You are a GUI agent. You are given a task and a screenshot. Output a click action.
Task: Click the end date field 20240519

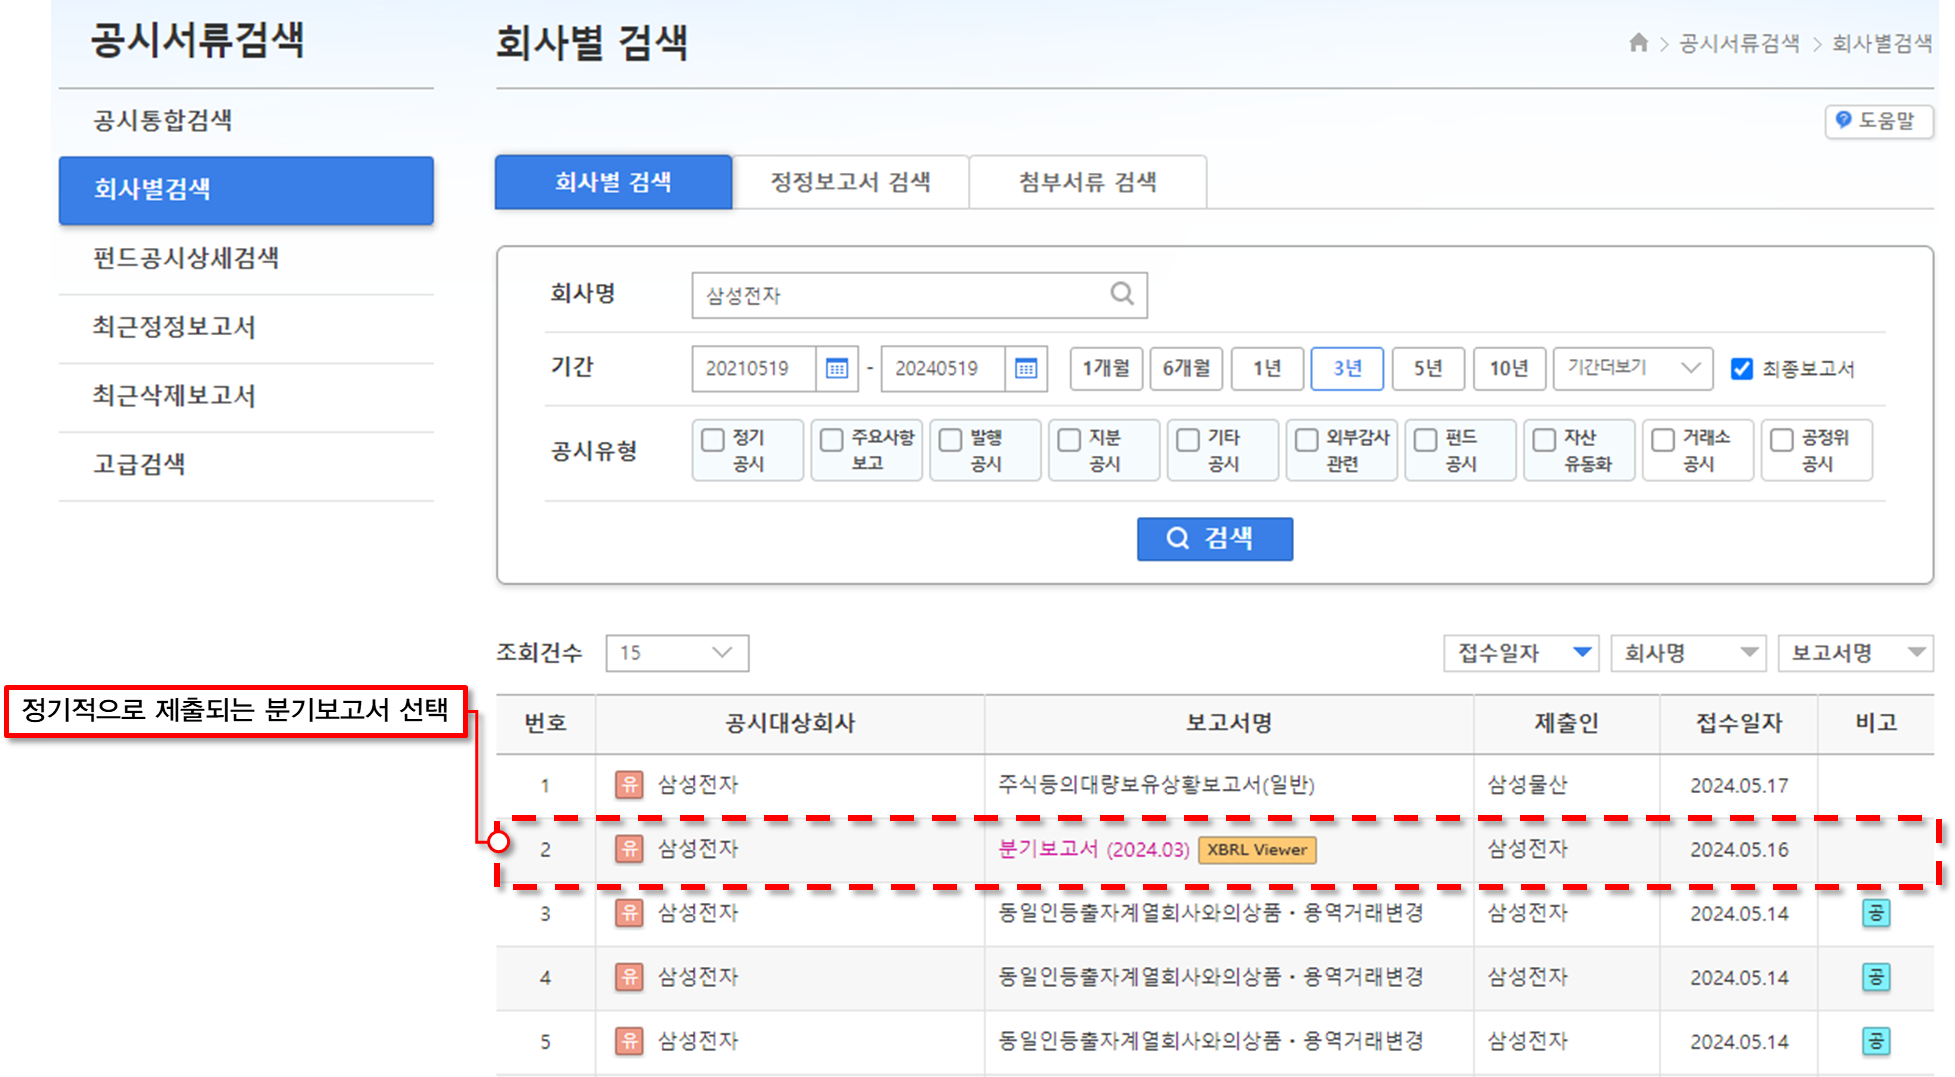943,368
